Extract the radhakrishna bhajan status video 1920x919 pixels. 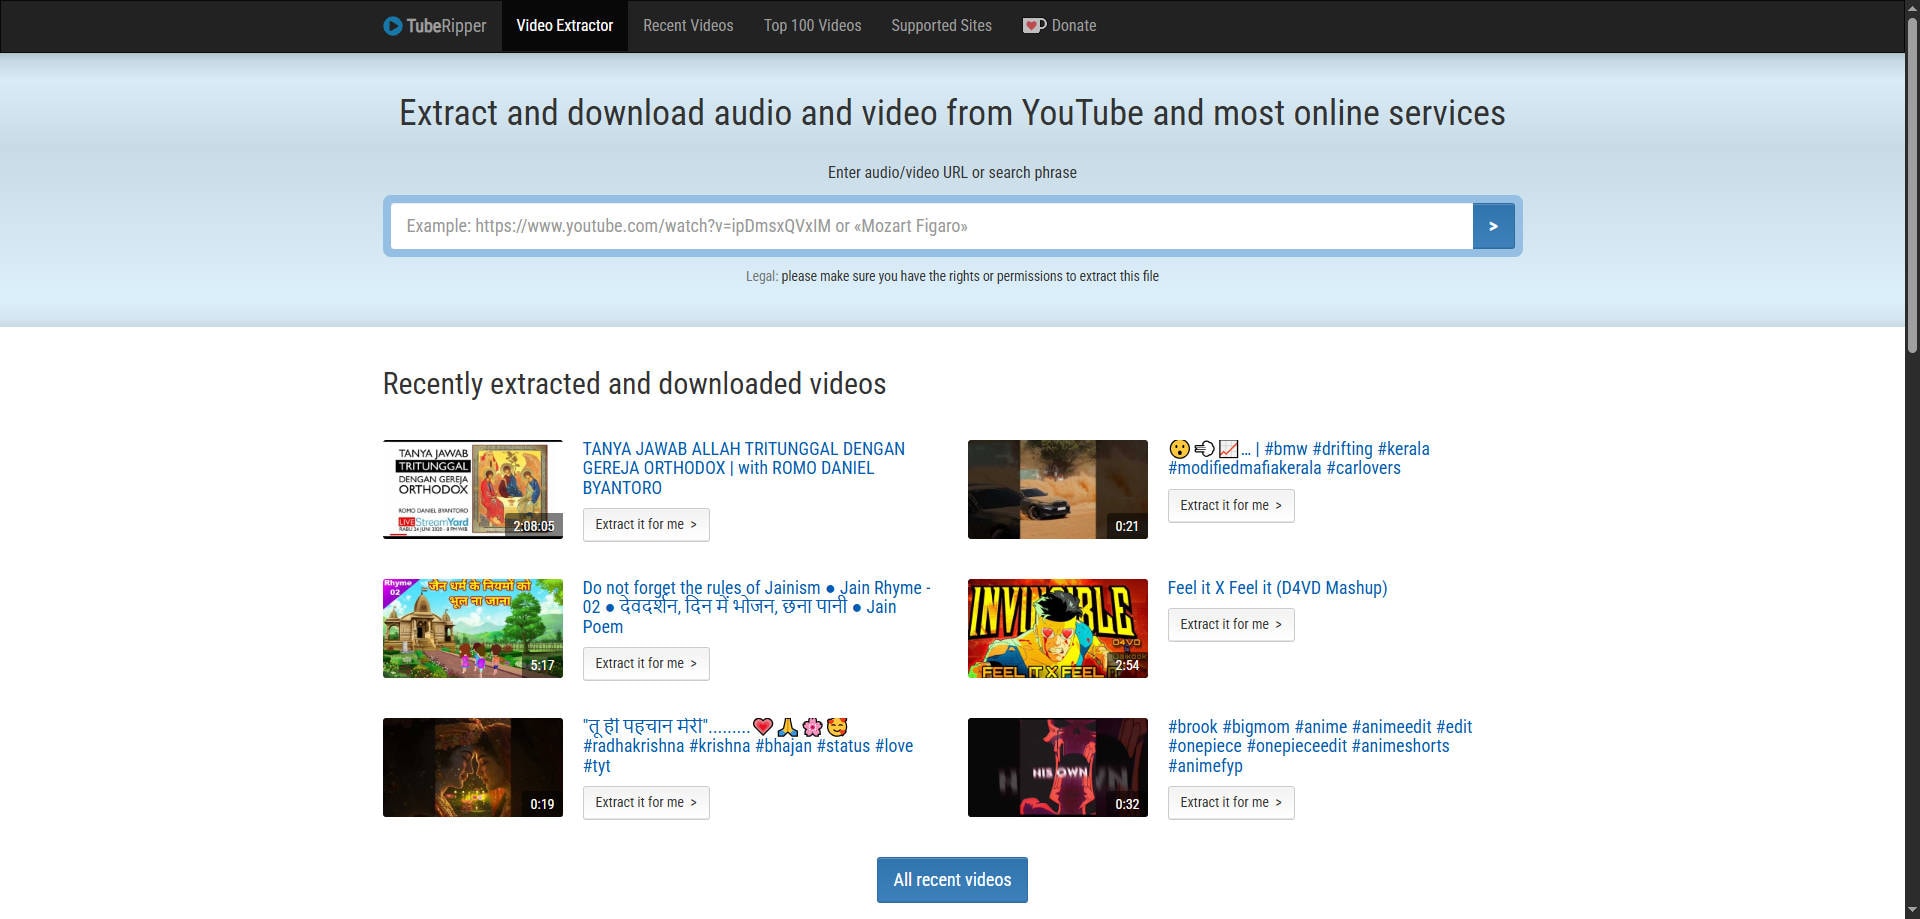point(646,803)
